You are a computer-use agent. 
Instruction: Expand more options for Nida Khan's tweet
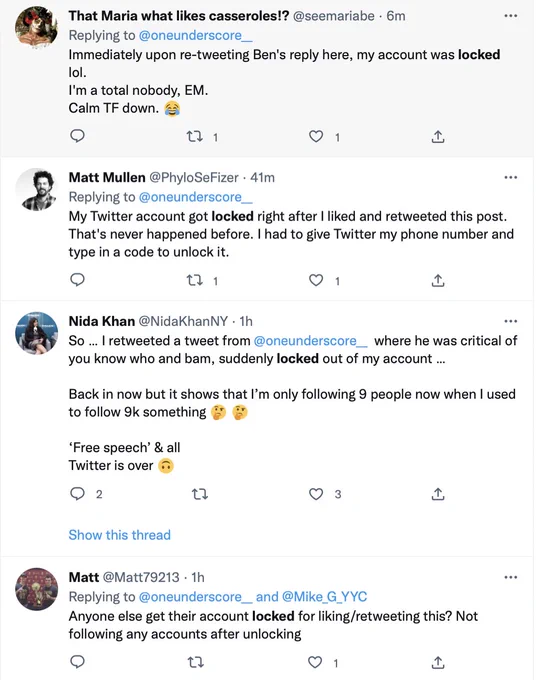pyautogui.click(x=511, y=321)
